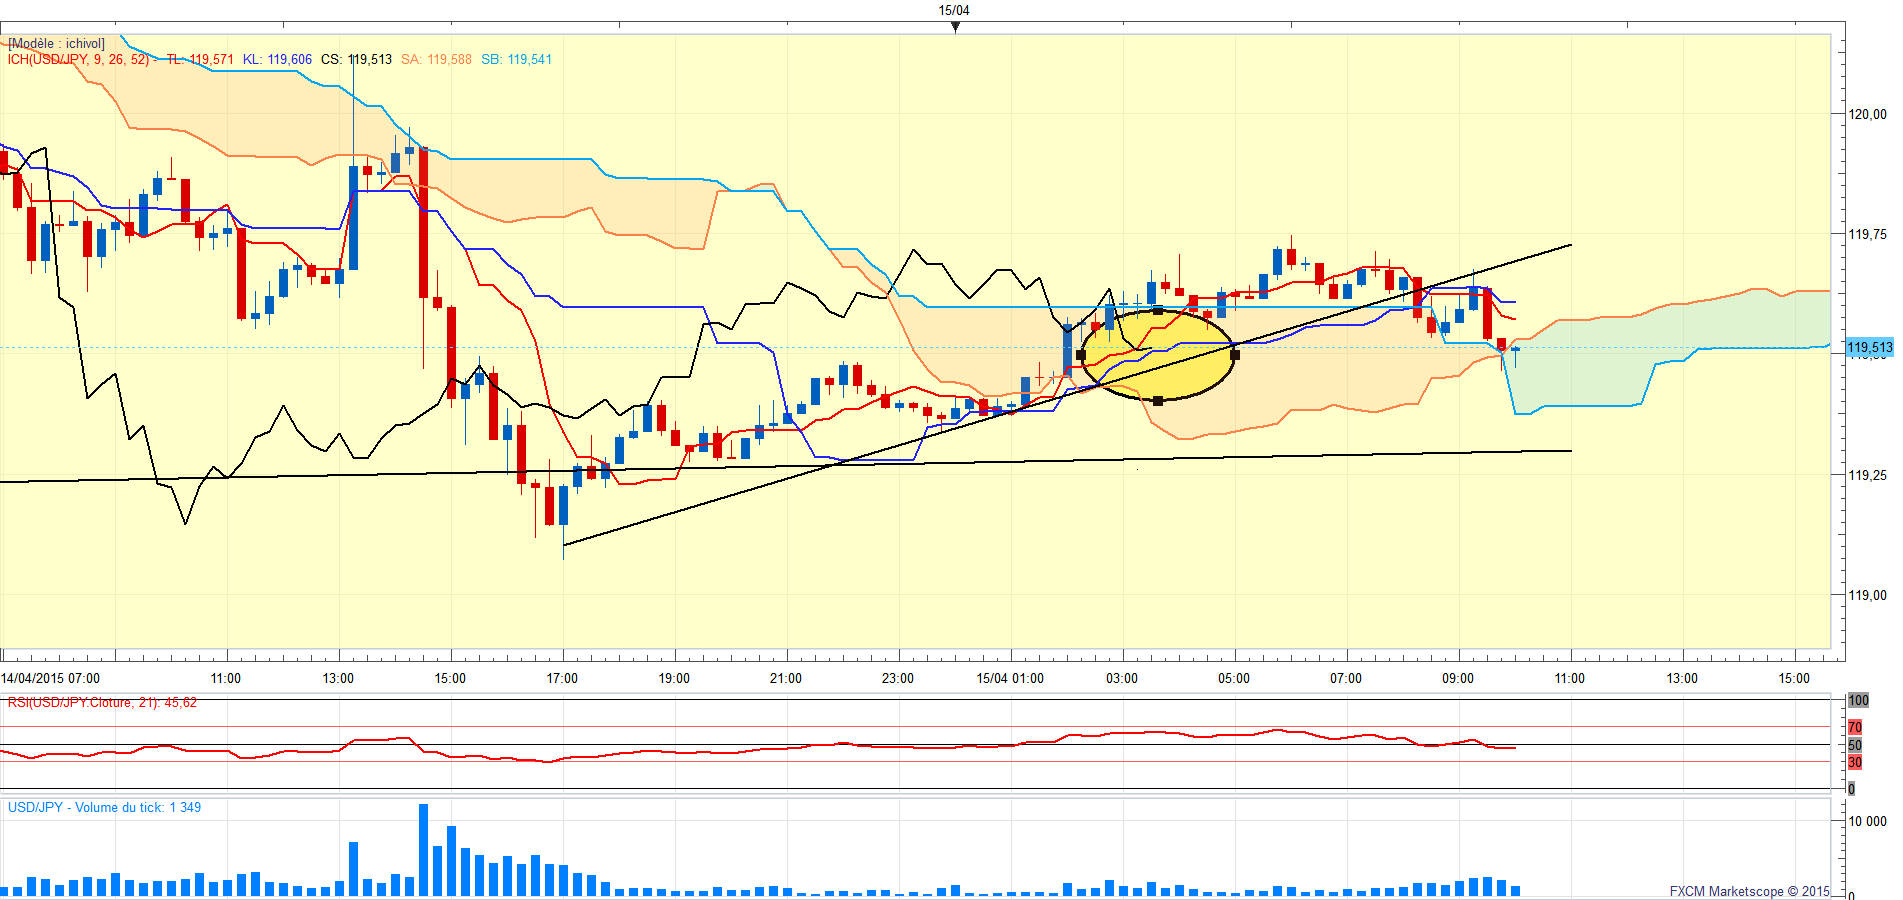The image size is (1903, 900).
Task: Select the RSI(USD/JPY.Cloture, 21) indicator label
Action: tap(102, 703)
